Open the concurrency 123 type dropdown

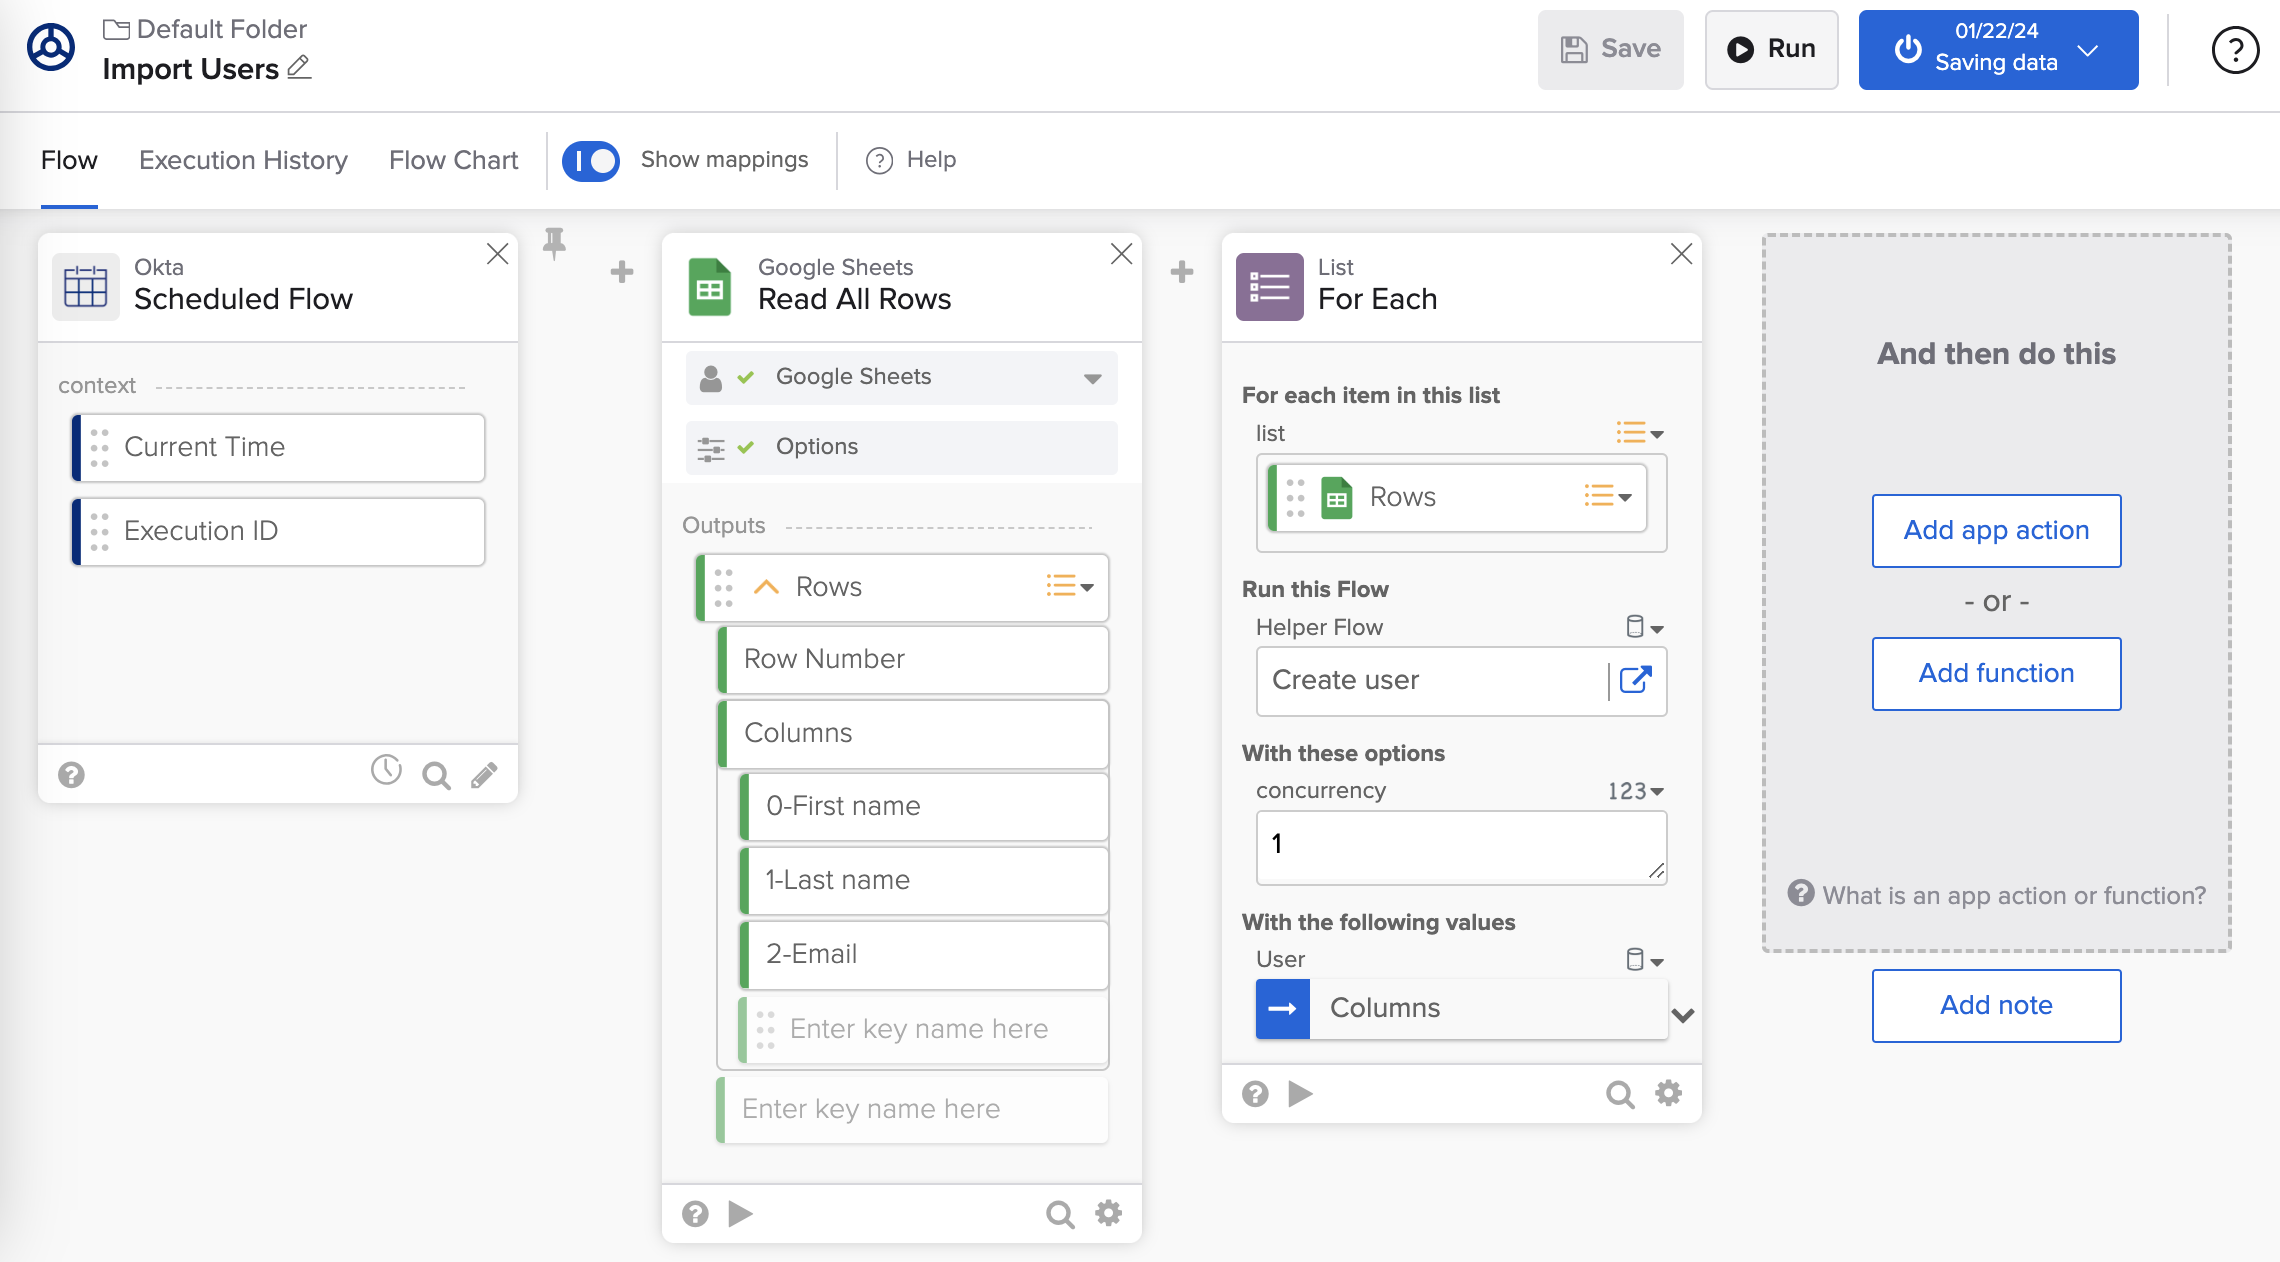[1636, 791]
